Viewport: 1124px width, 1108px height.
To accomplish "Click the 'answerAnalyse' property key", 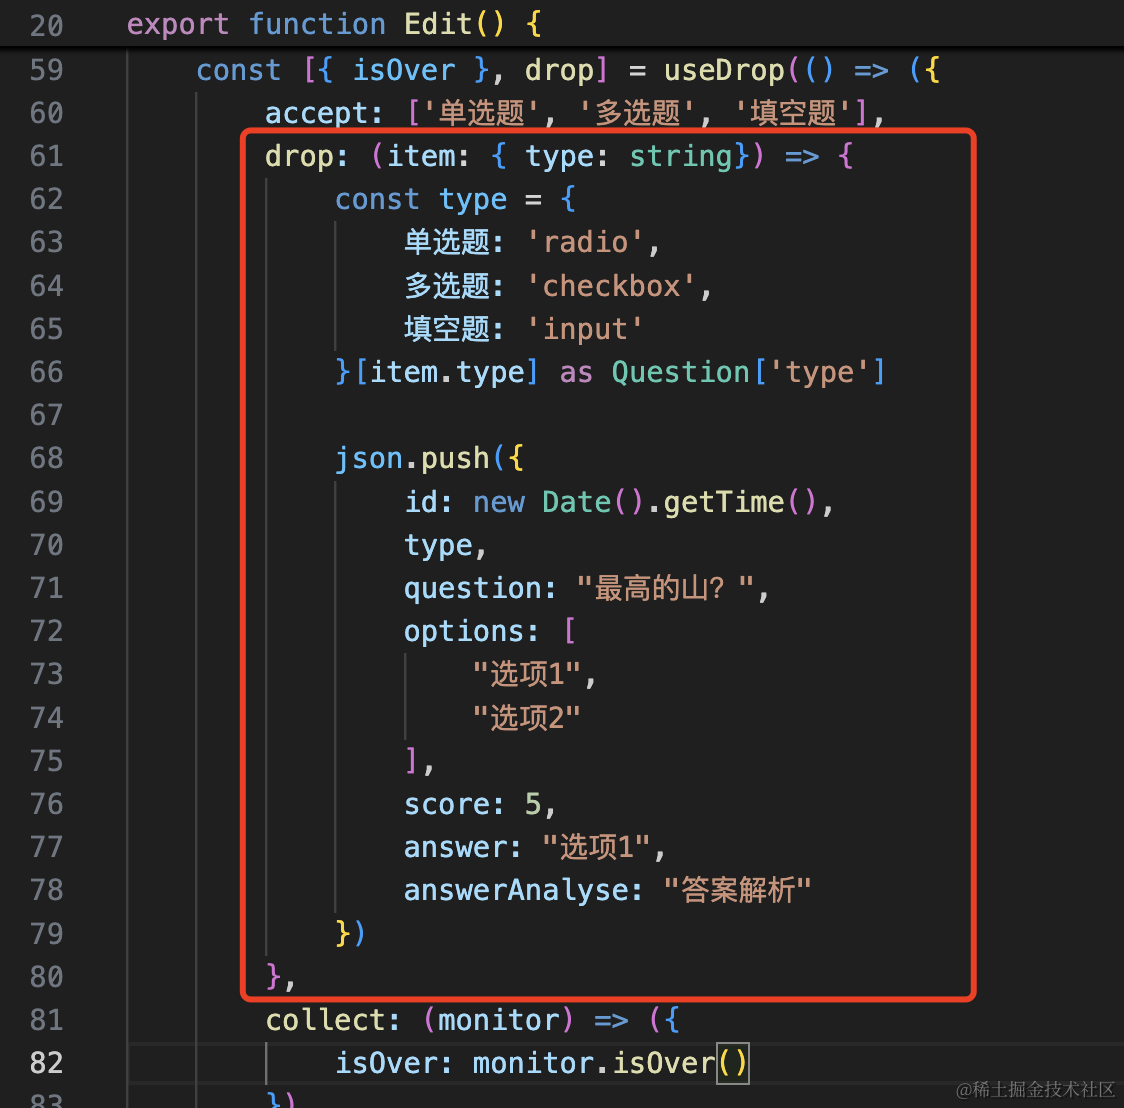I will click(x=515, y=890).
